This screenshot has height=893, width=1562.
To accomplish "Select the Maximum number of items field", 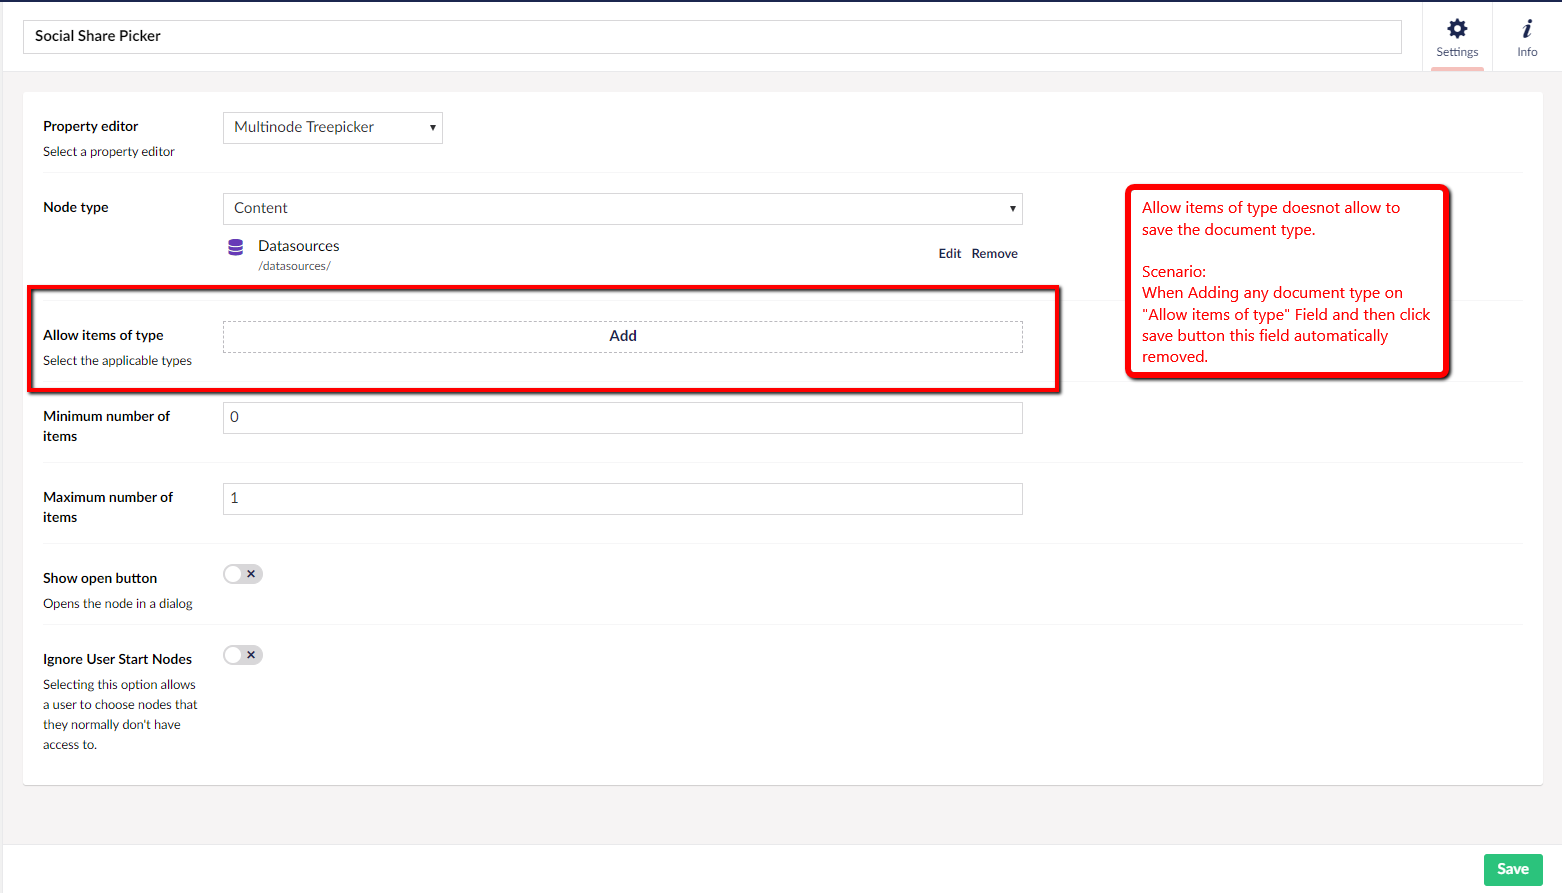I will 622,498.
